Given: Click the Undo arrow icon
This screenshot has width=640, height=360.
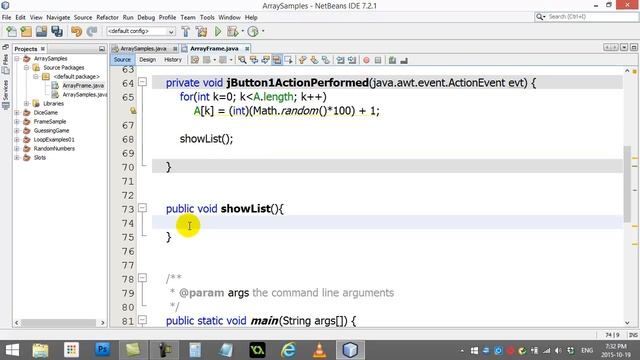Looking at the screenshot, I should [x=76, y=31].
